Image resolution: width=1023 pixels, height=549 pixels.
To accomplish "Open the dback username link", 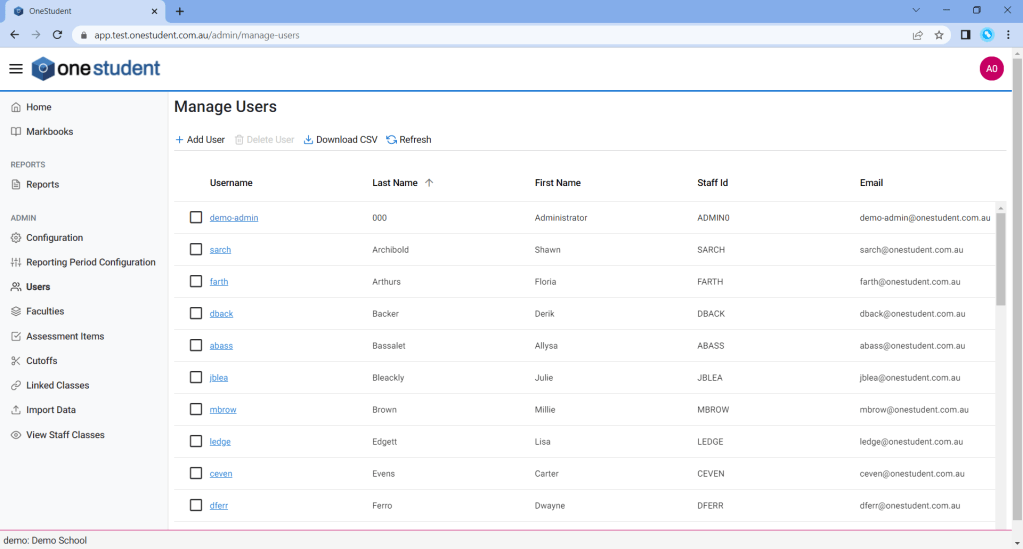I will click(x=221, y=314).
